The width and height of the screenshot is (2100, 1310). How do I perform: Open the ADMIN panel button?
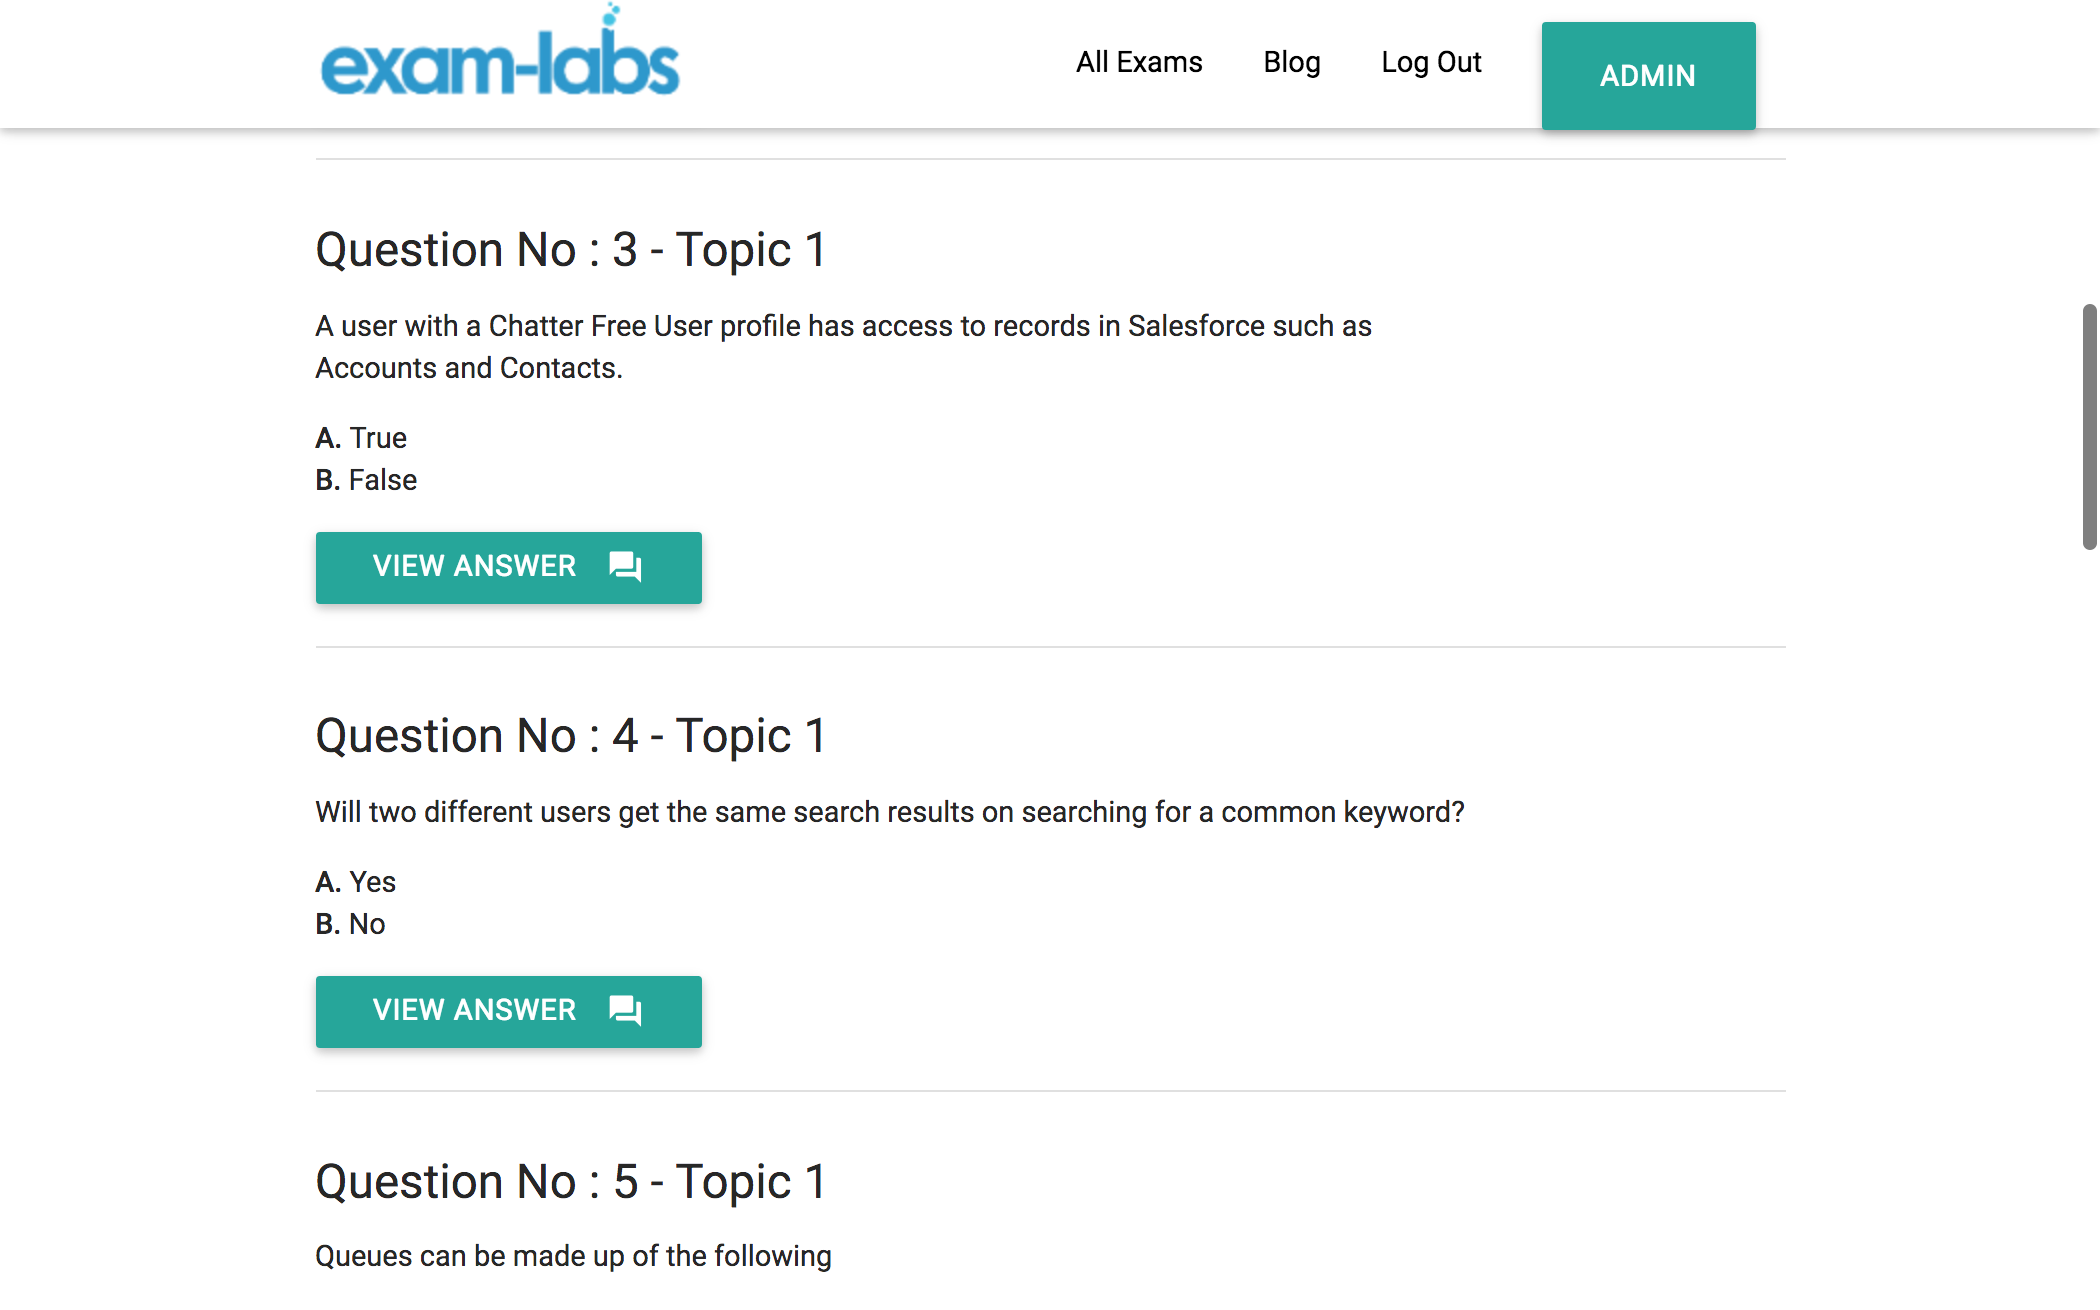pos(1648,76)
